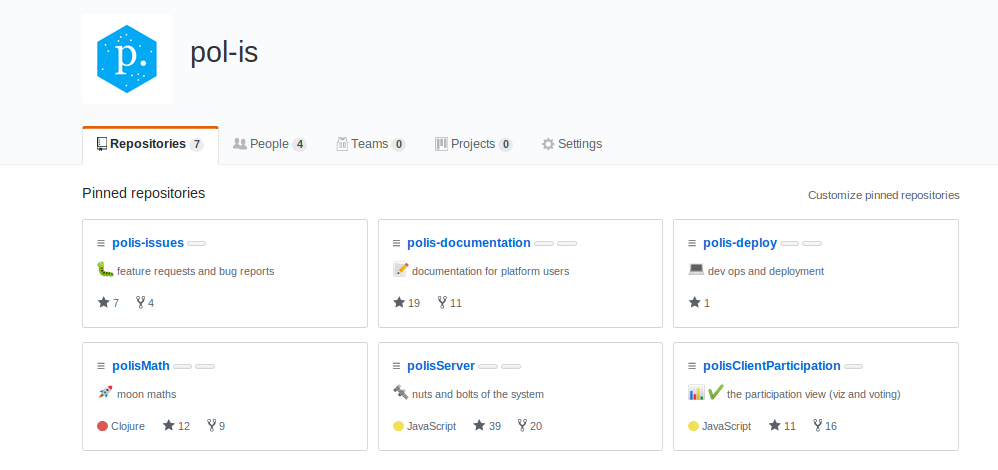Open the Projects tab
Viewport: 998px width, 470px height.
coord(474,144)
